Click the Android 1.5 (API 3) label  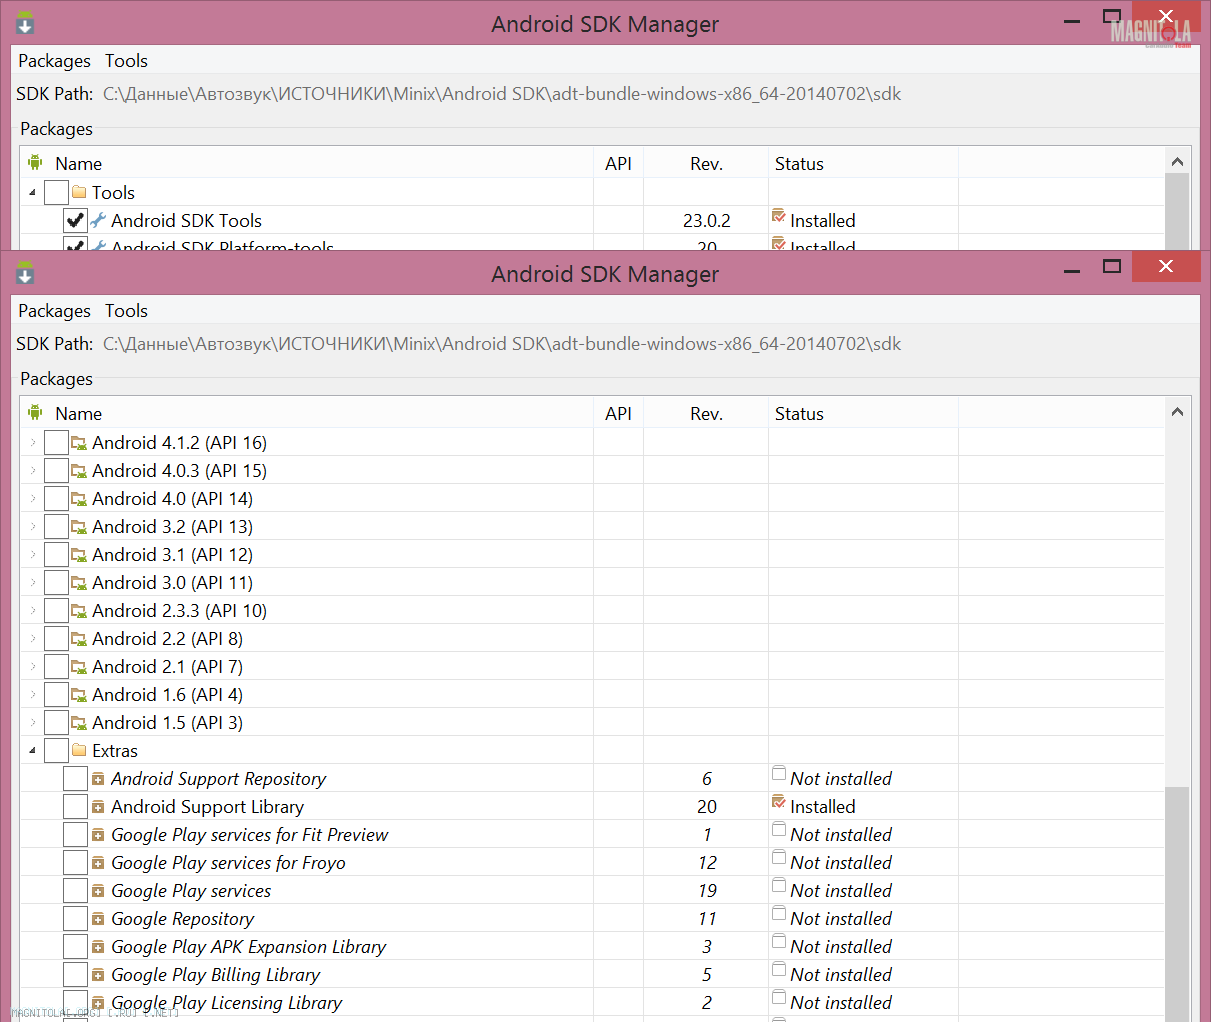tap(167, 723)
